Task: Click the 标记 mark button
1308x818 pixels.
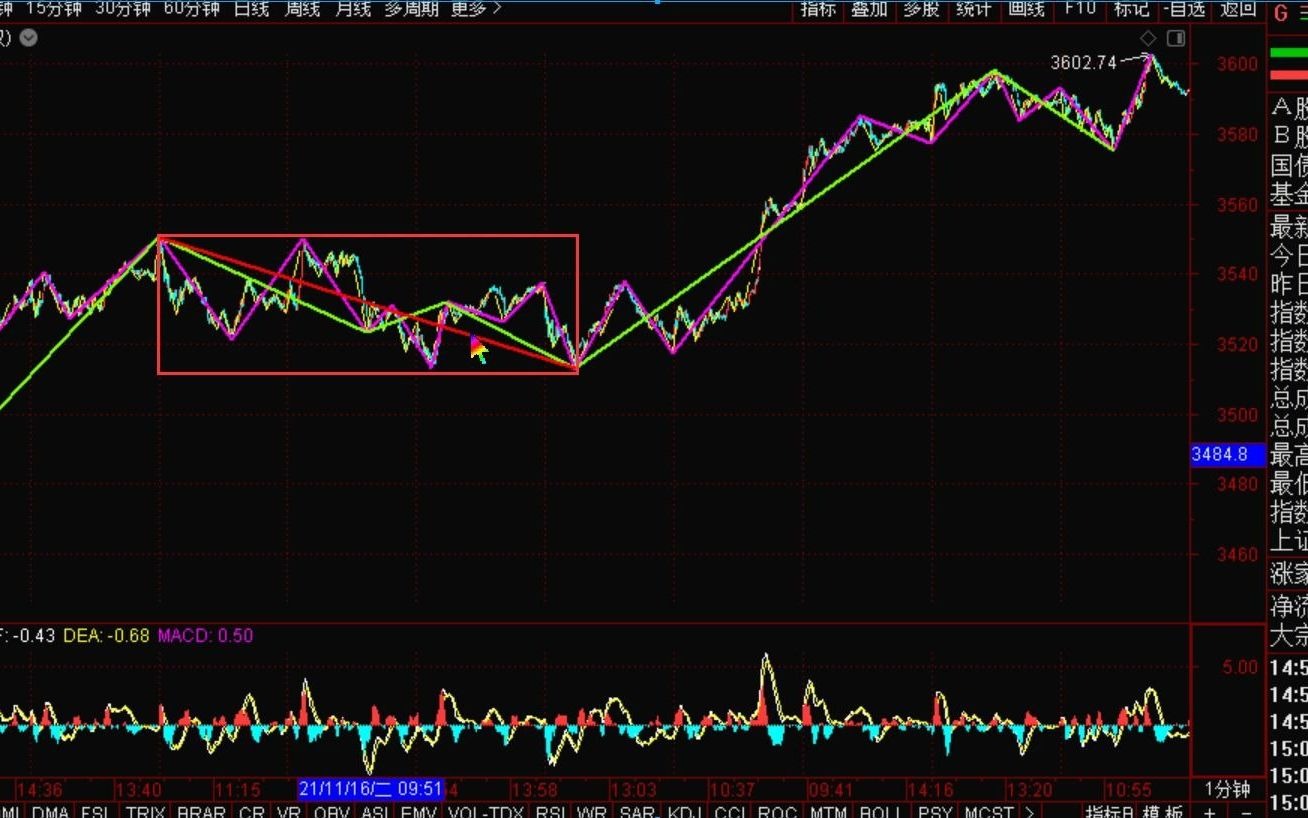Action: (1131, 9)
